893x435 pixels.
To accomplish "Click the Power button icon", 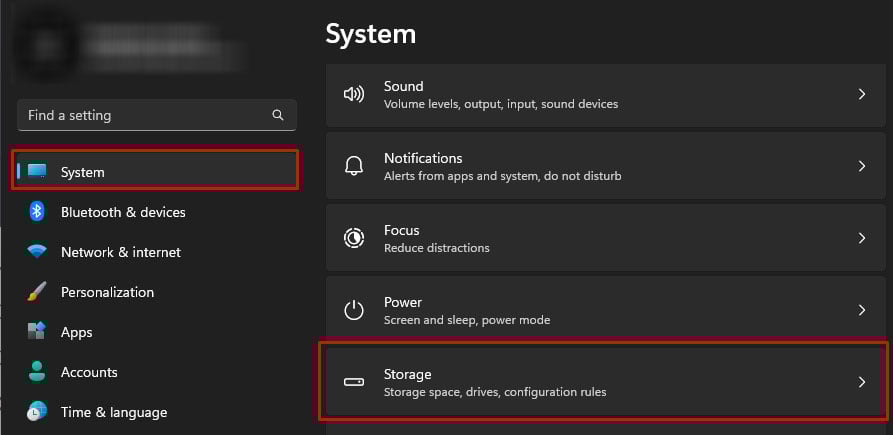I will tap(354, 310).
